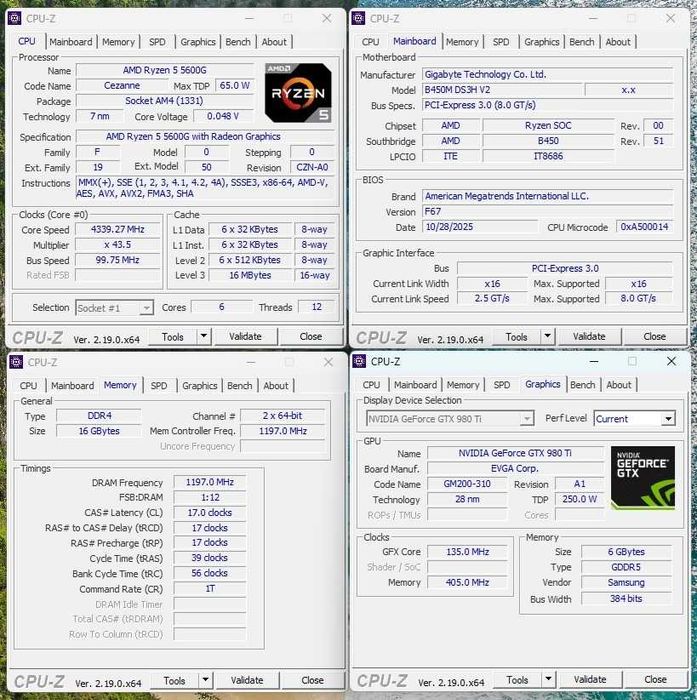Click the DRAM Frequency value 1197.0 MHz
Viewport: 697px width, 700px height.
click(210, 482)
